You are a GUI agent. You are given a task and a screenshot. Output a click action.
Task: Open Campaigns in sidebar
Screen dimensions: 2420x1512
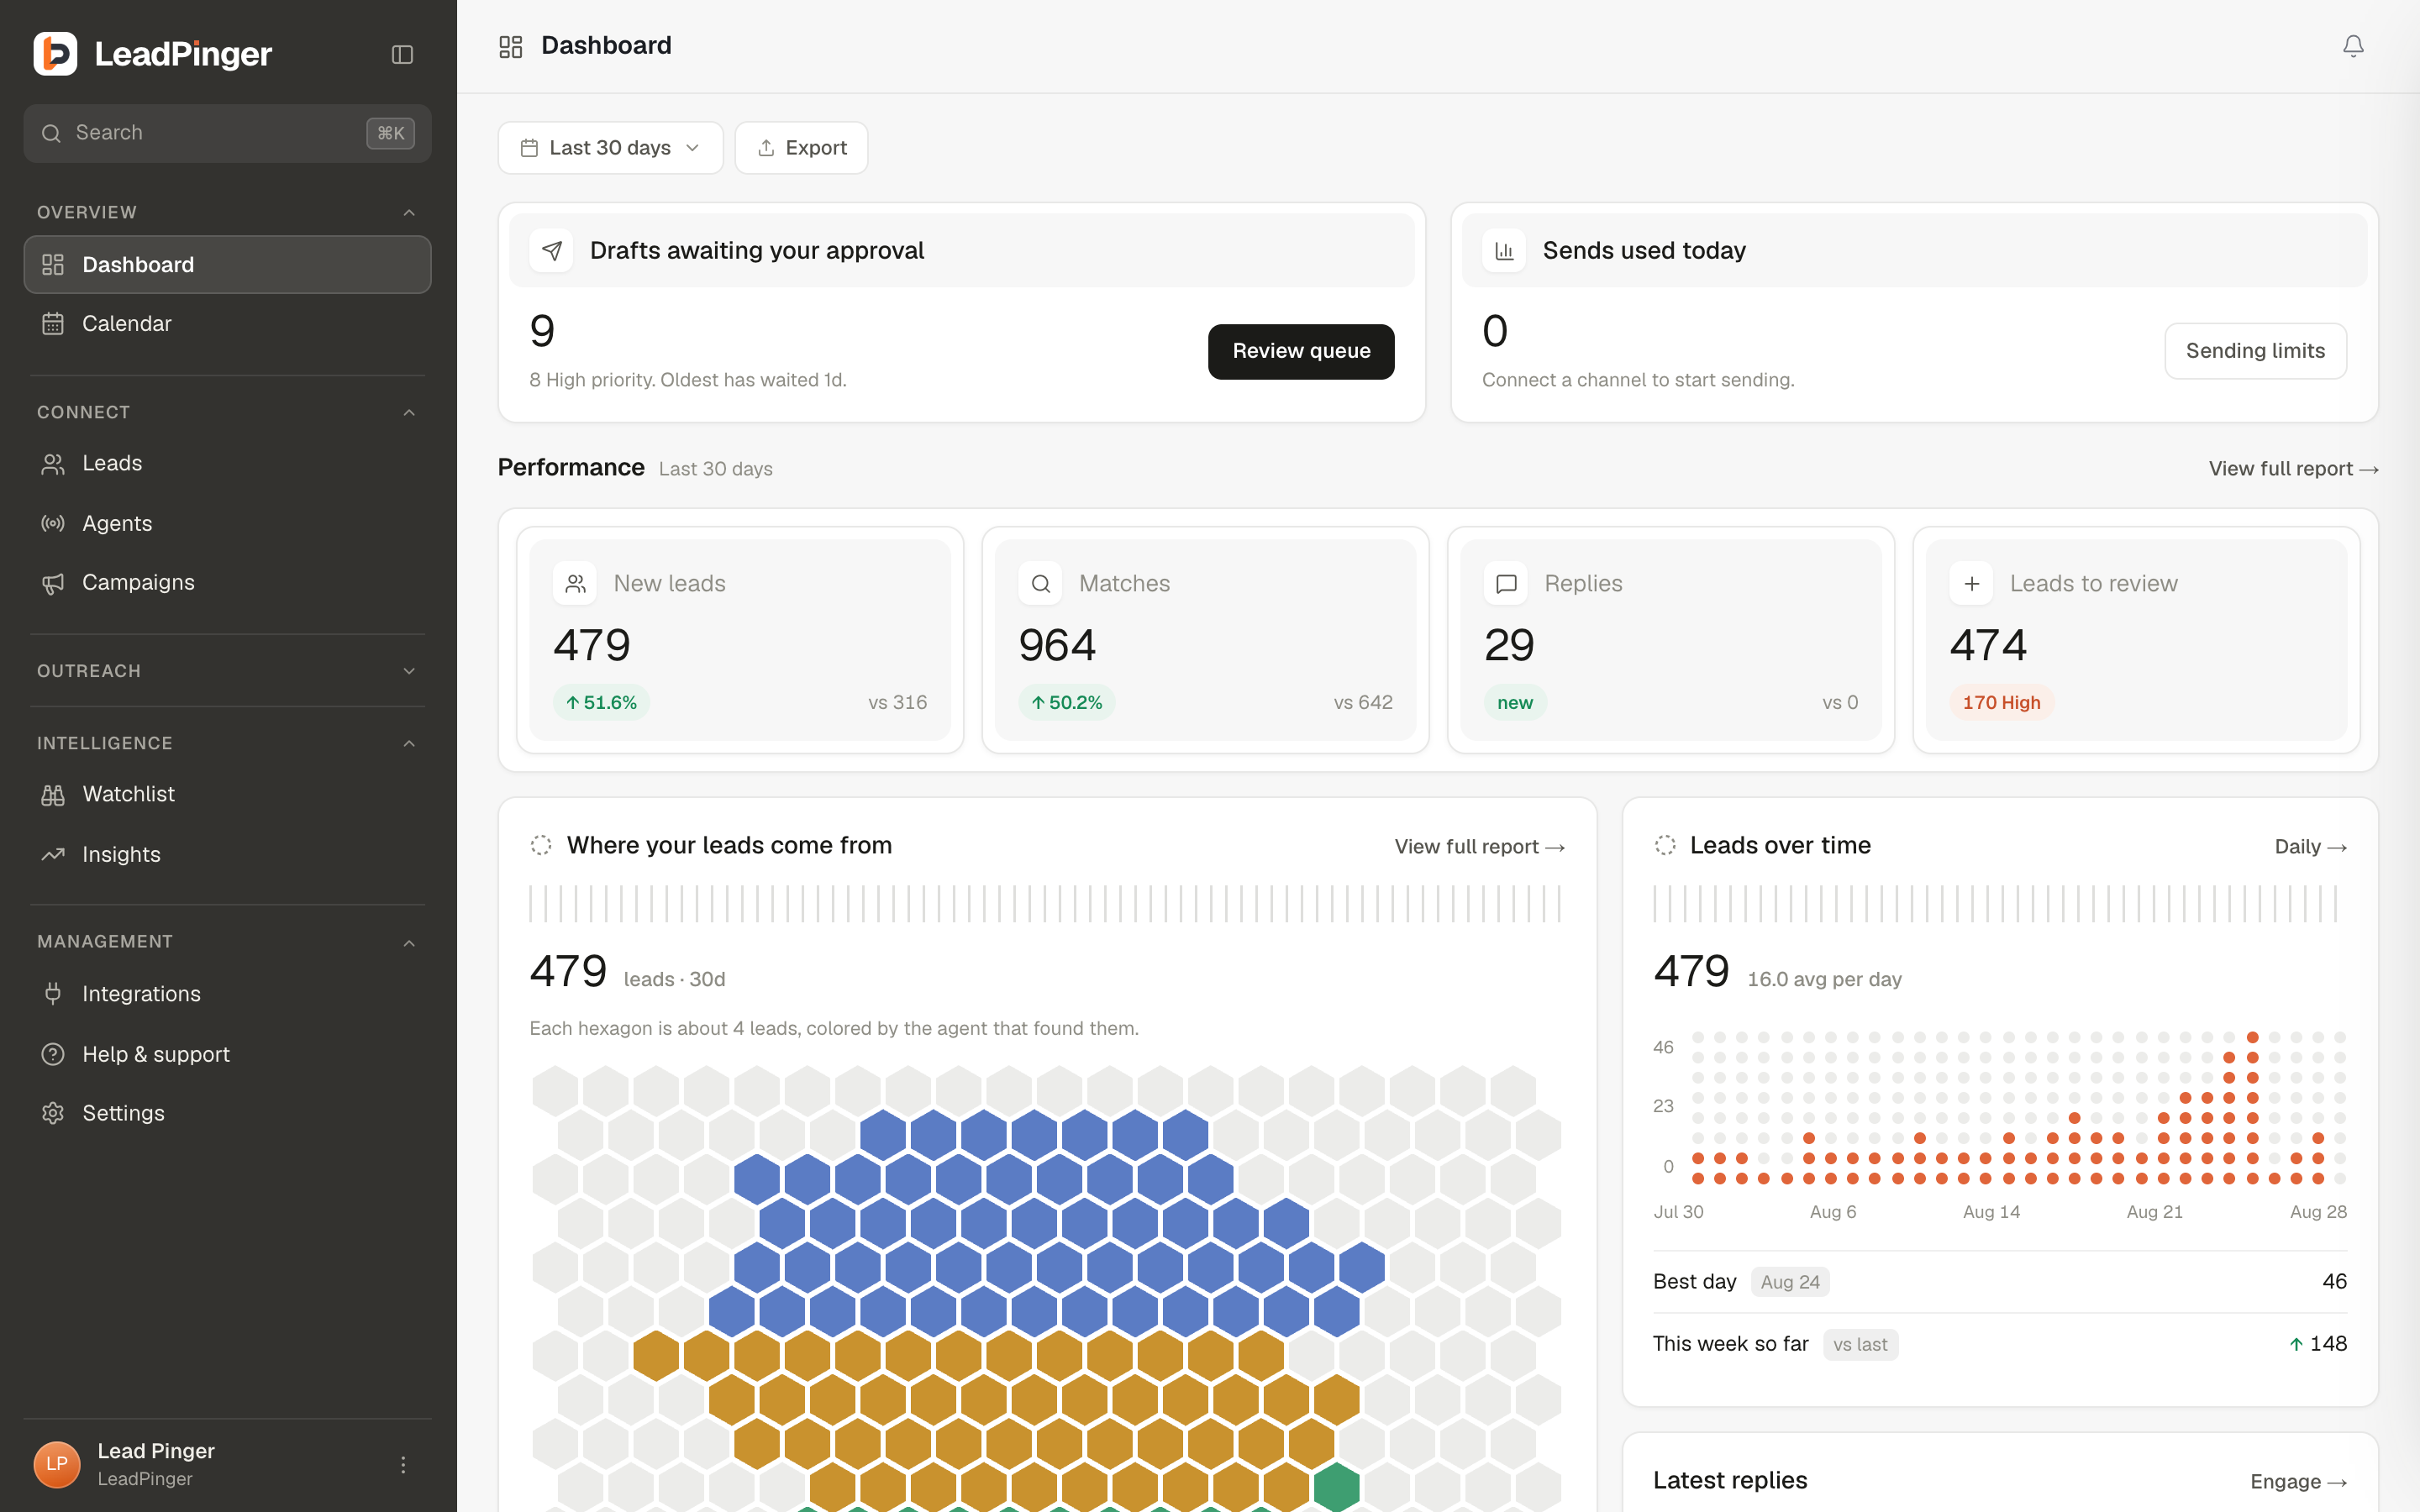(227, 582)
